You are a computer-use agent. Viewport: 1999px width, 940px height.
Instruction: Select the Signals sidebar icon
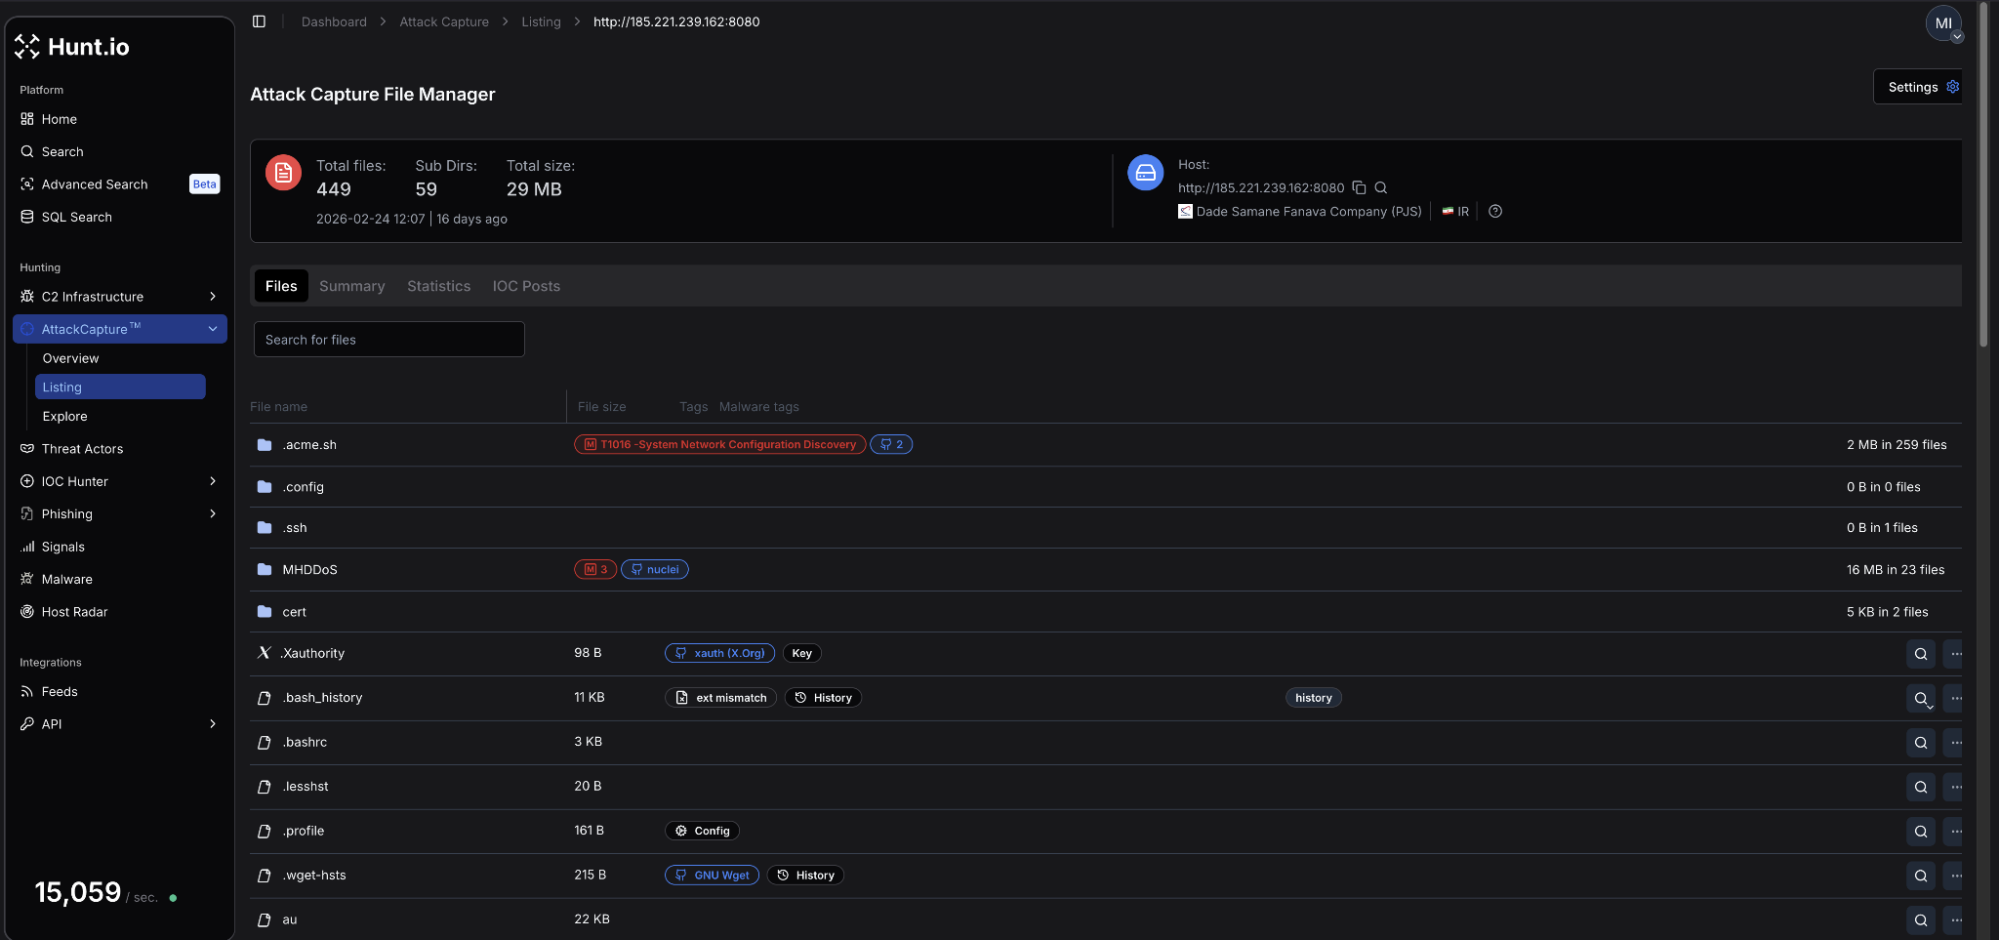coord(26,546)
